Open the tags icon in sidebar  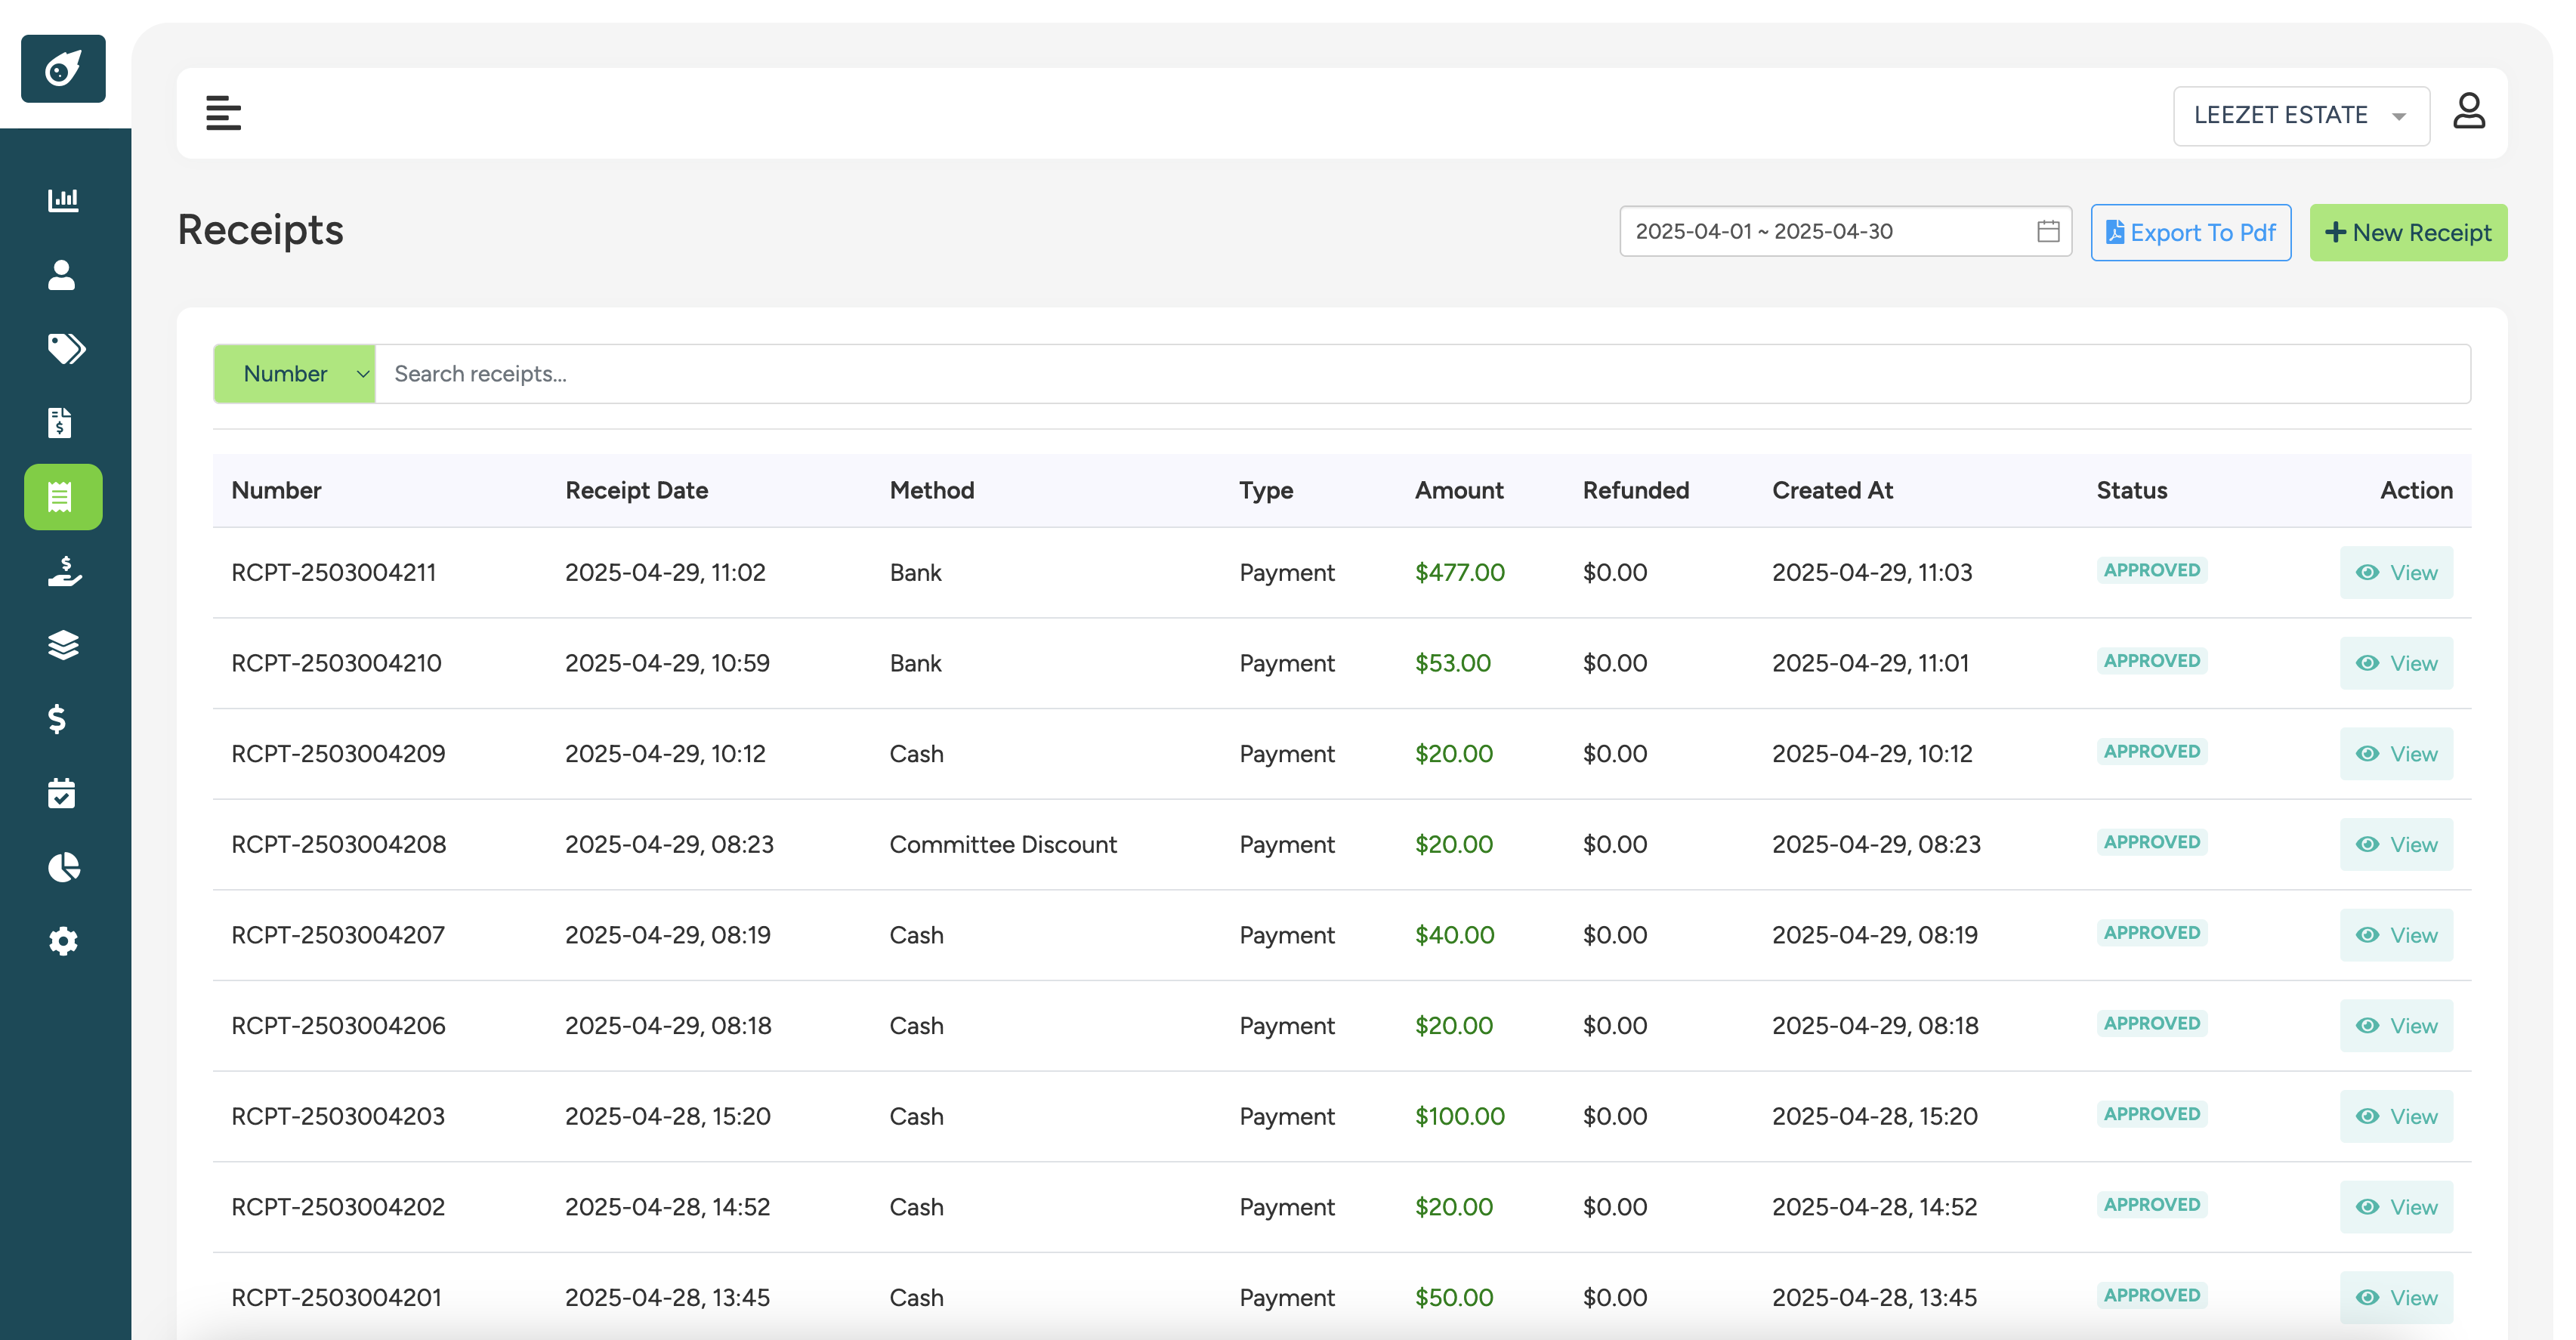click(x=66, y=348)
